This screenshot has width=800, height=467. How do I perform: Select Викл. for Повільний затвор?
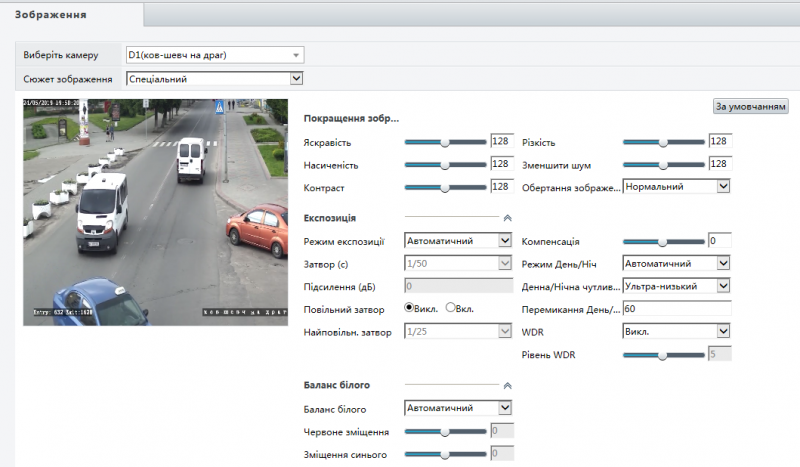409,308
